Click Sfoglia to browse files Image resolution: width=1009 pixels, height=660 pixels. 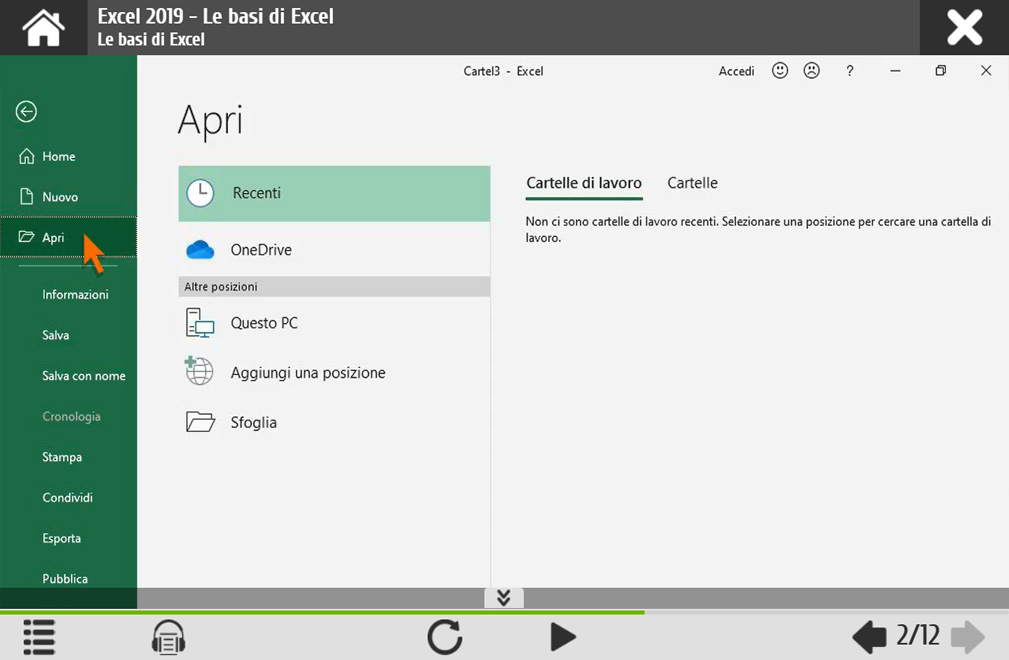[334, 422]
